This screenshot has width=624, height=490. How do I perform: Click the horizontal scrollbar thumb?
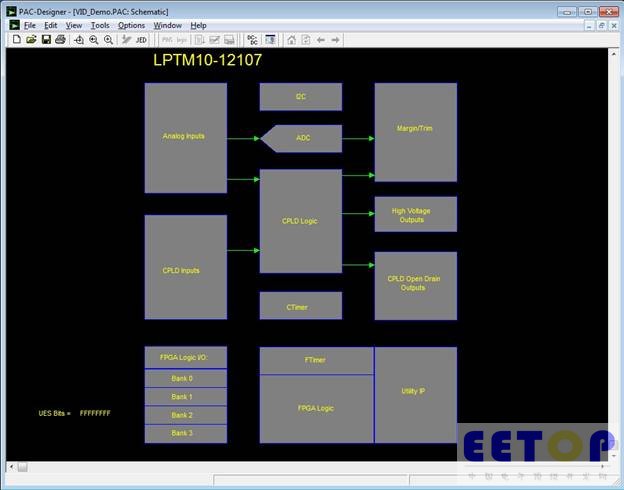23,467
